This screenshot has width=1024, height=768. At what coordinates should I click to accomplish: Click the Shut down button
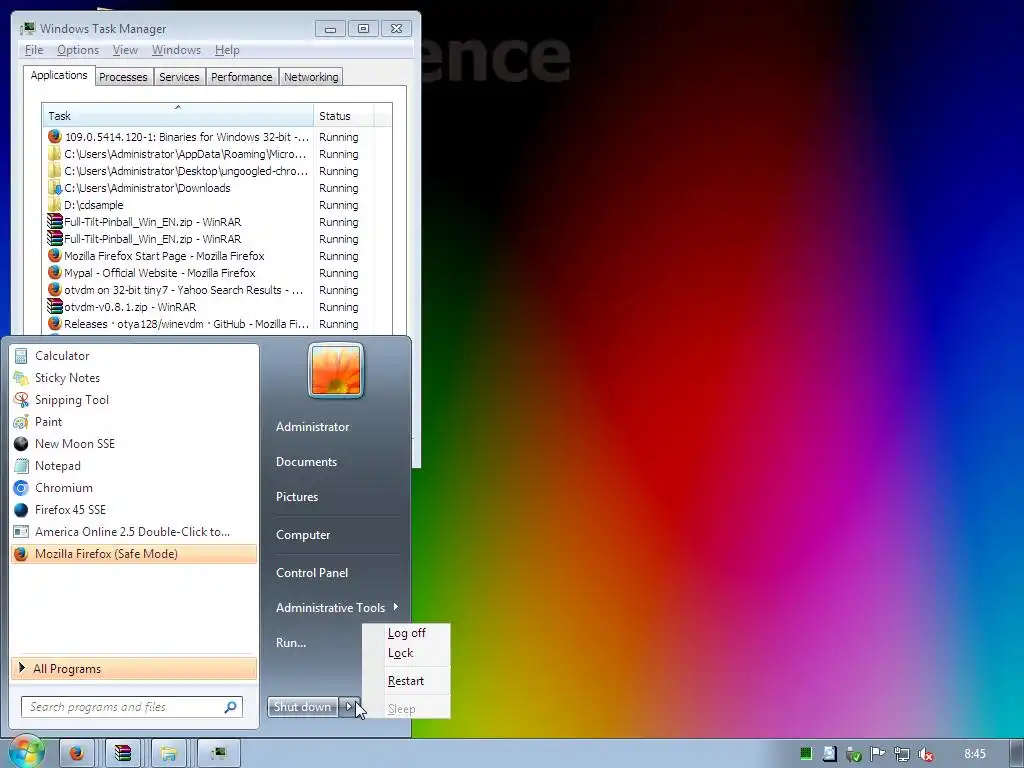[302, 707]
